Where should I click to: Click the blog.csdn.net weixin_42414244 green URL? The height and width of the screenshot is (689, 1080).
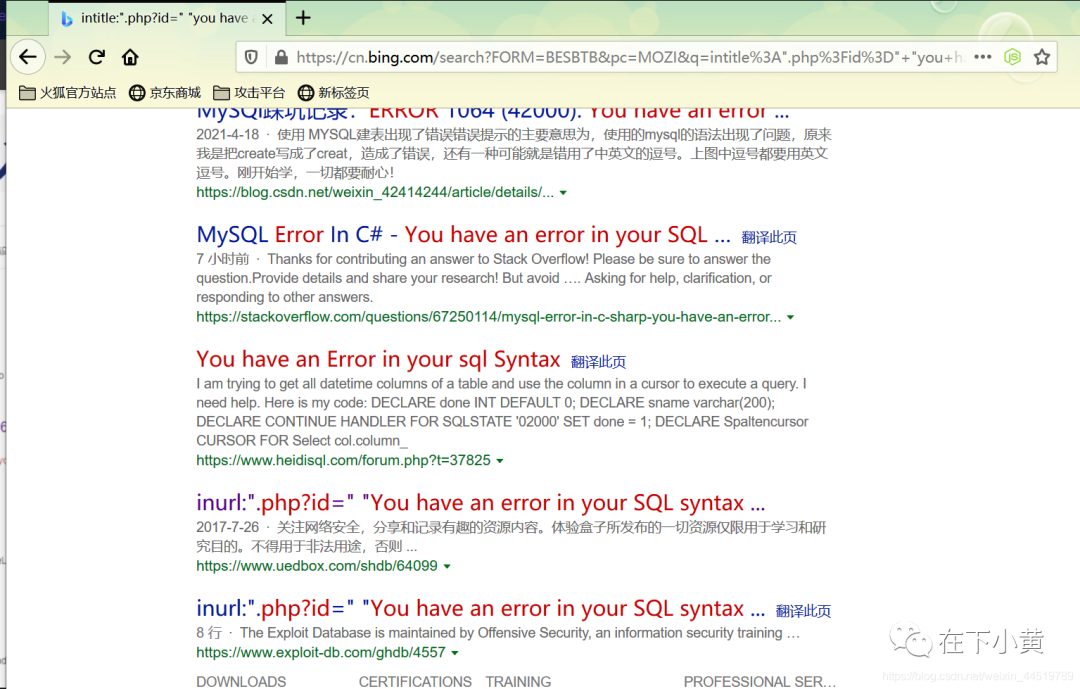[375, 193]
